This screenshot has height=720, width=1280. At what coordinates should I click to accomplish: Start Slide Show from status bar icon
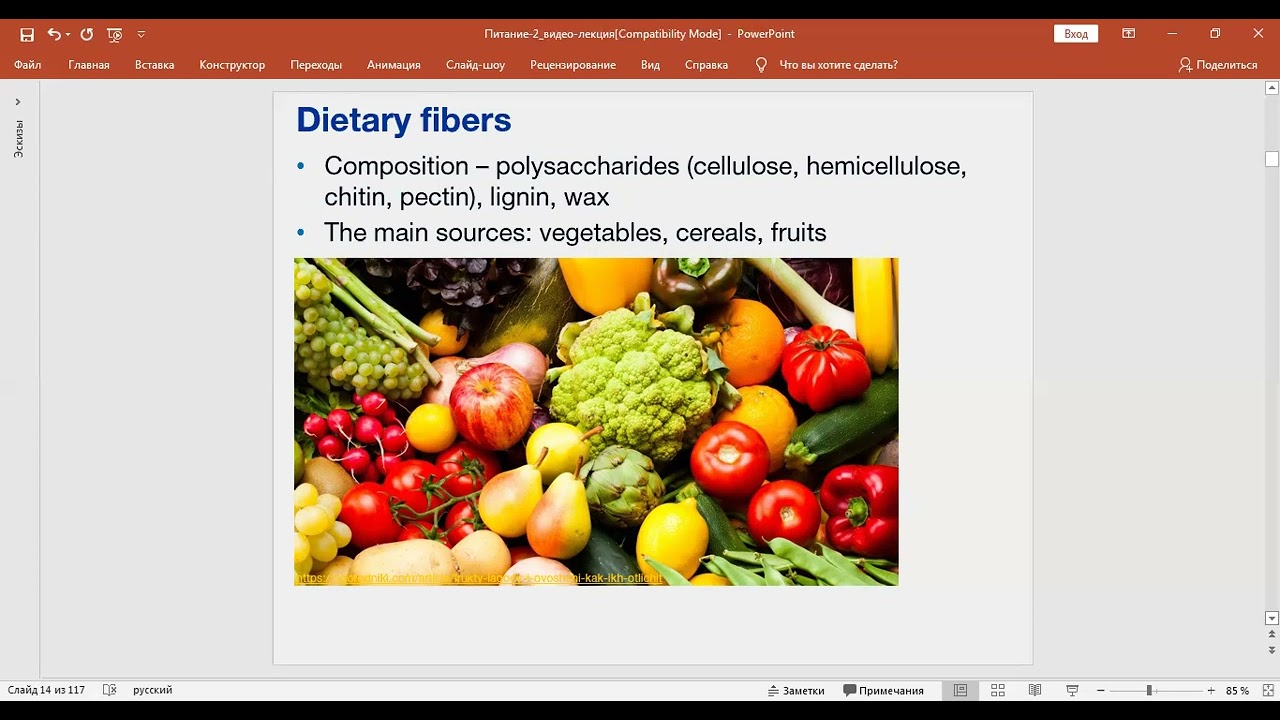coord(1072,690)
